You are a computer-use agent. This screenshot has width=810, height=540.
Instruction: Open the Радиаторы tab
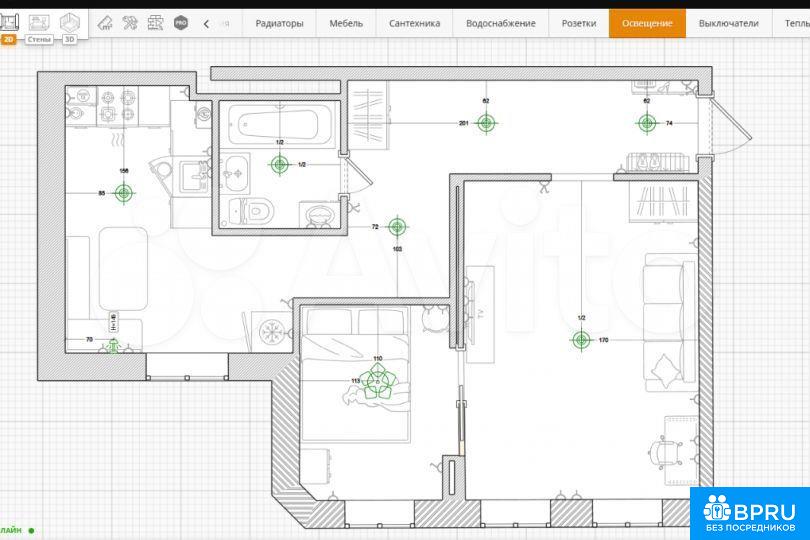[x=279, y=23]
